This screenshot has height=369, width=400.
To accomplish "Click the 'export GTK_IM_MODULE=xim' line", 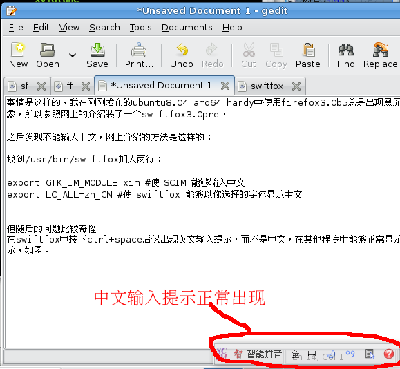I will 126,182.
